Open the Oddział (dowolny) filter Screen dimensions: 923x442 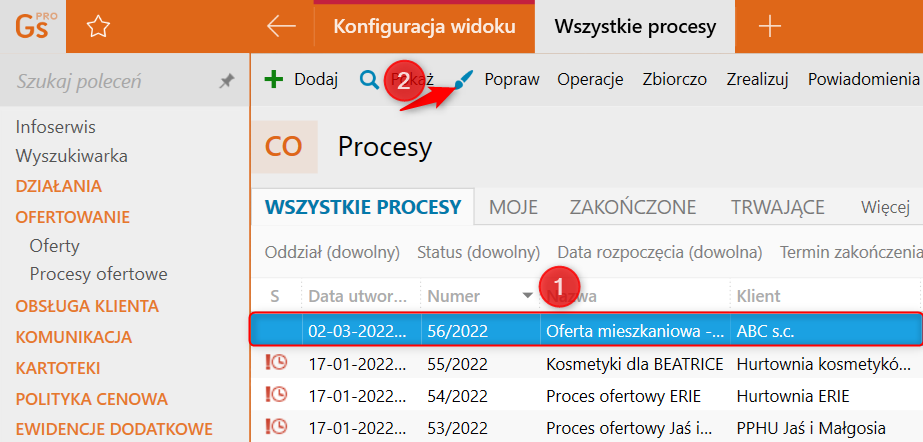[332, 252]
